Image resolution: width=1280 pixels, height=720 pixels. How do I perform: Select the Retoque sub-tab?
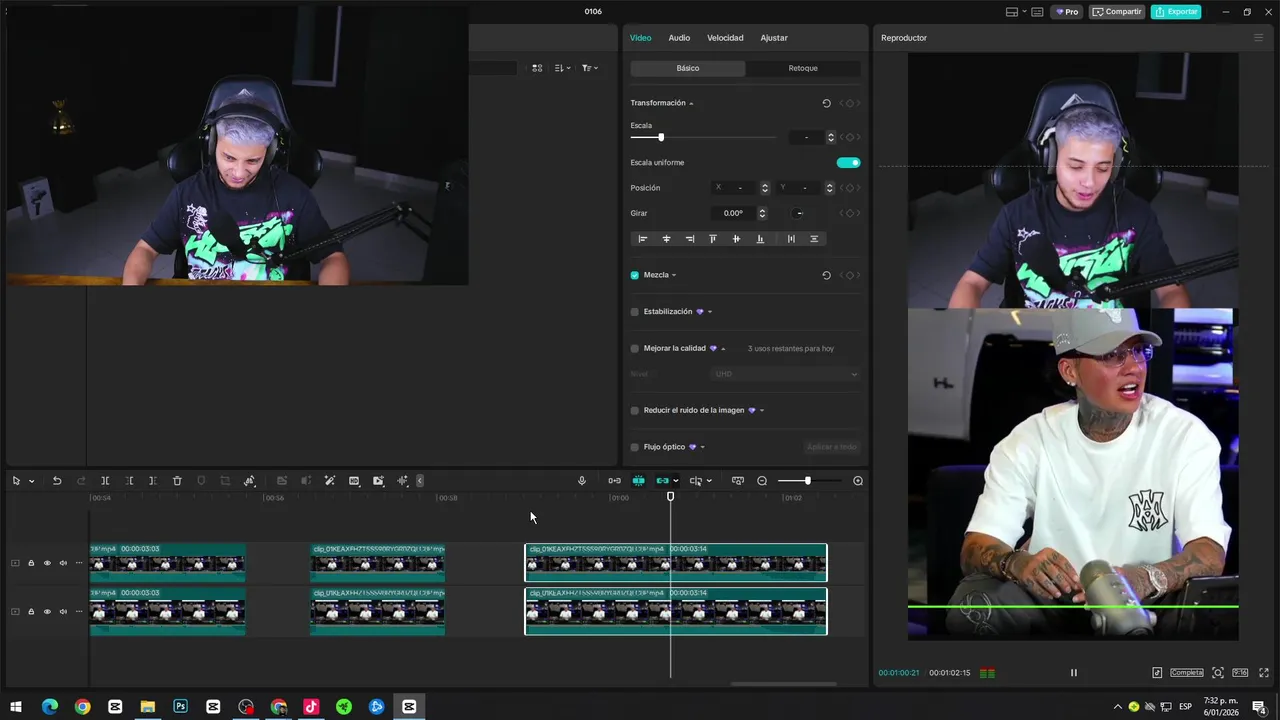pos(803,68)
